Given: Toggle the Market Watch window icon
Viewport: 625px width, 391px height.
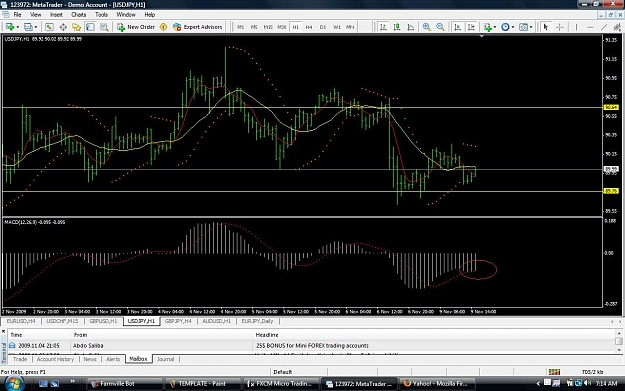Looking at the screenshot, I should [x=49, y=27].
